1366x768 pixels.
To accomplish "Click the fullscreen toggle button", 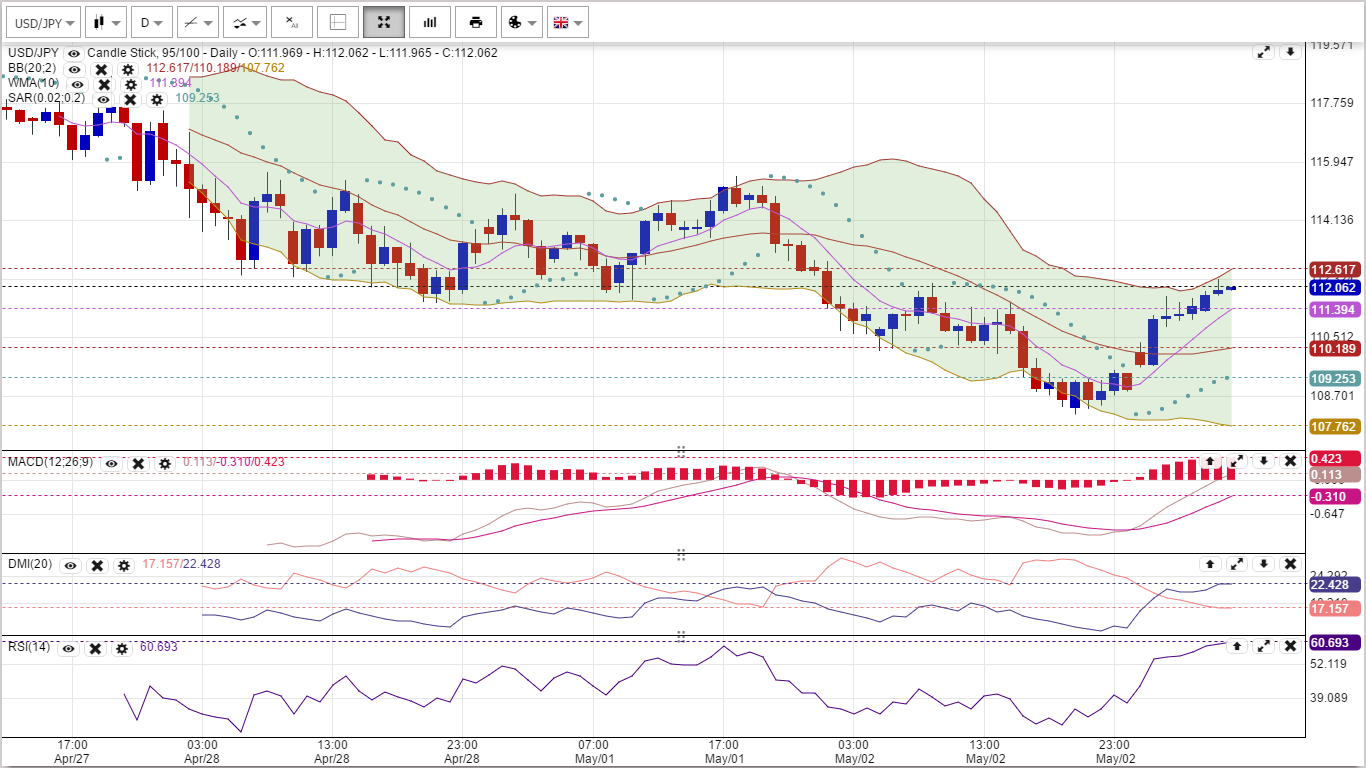I will pos(384,22).
